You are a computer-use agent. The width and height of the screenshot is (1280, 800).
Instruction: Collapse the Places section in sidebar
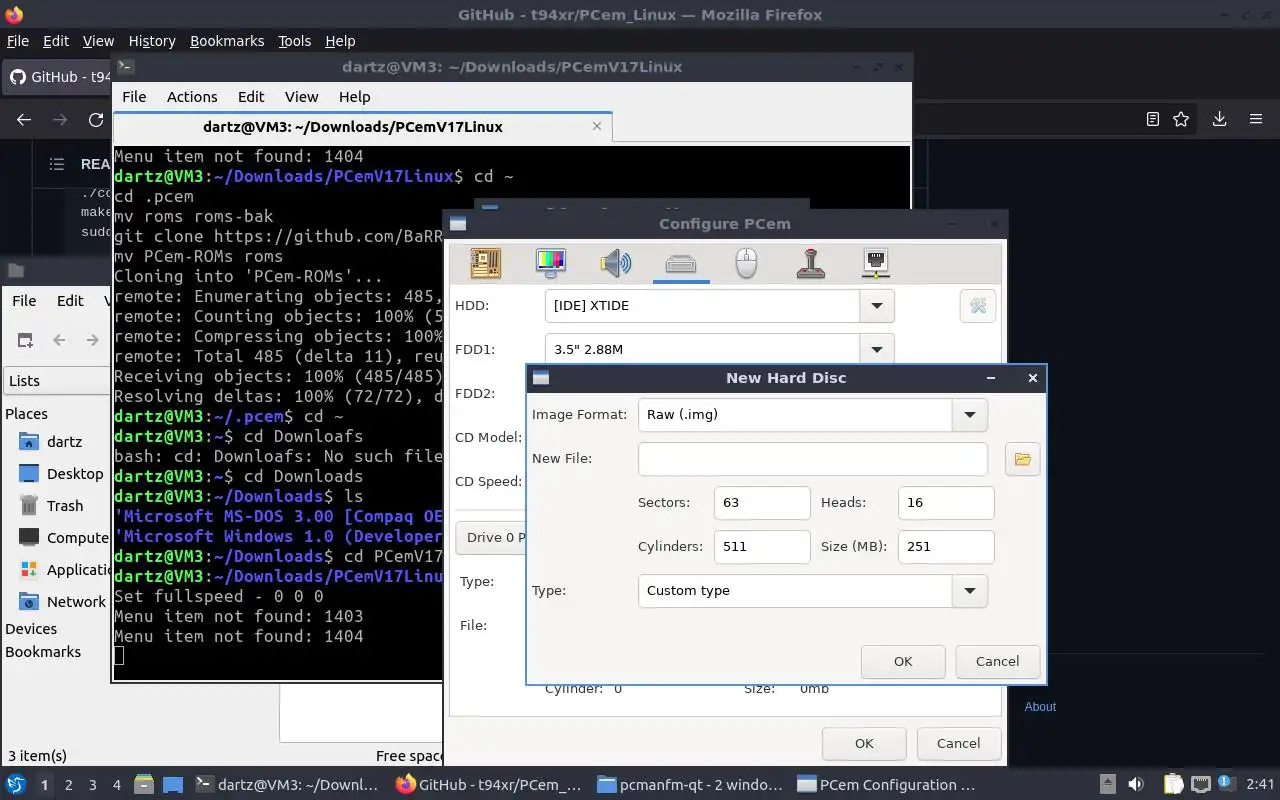(x=26, y=414)
